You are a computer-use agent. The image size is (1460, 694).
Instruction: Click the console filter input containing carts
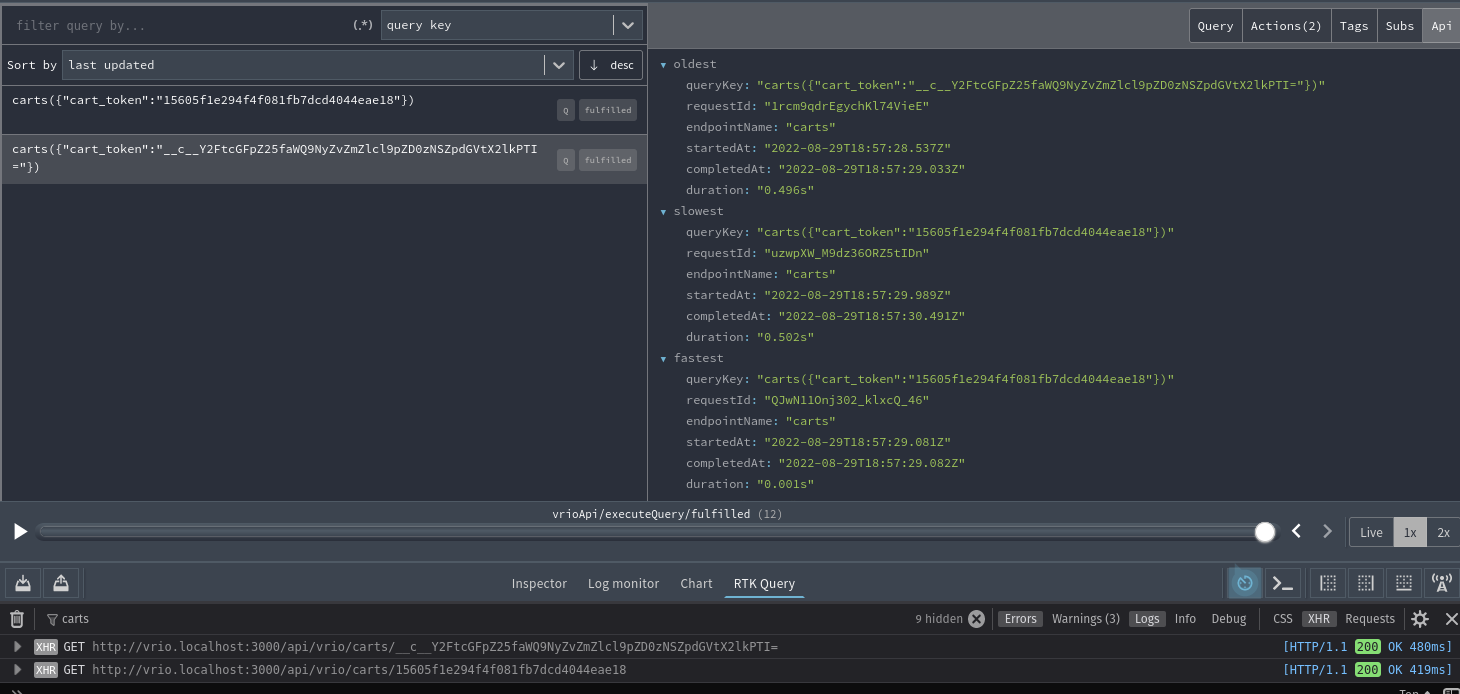475,619
